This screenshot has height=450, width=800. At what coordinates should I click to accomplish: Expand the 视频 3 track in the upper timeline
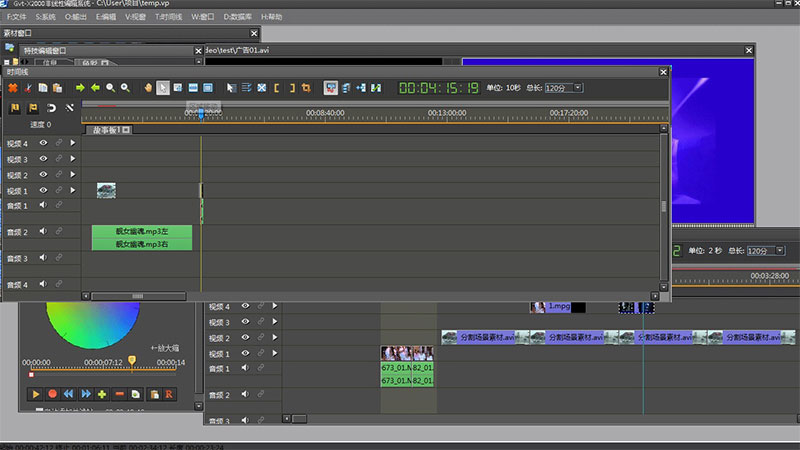(x=73, y=159)
